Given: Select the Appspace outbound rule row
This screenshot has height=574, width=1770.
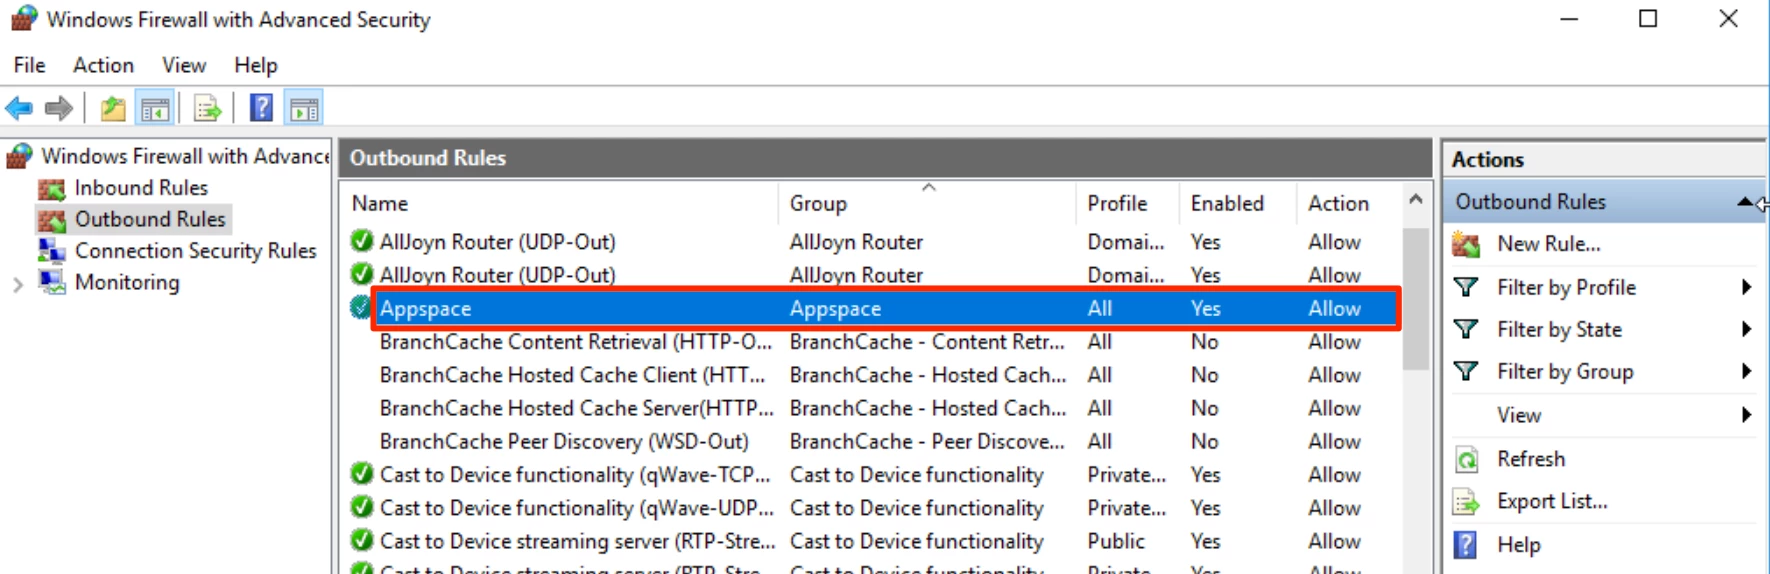Looking at the screenshot, I should [886, 308].
